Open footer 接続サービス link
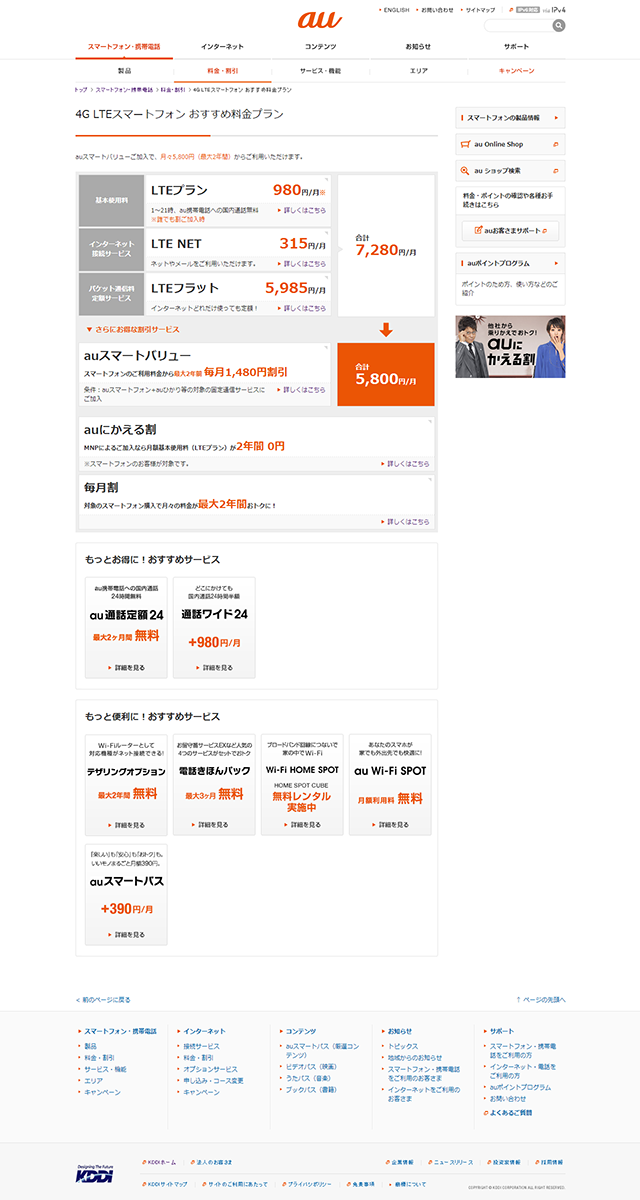The width and height of the screenshot is (640, 1200). pos(201,1046)
